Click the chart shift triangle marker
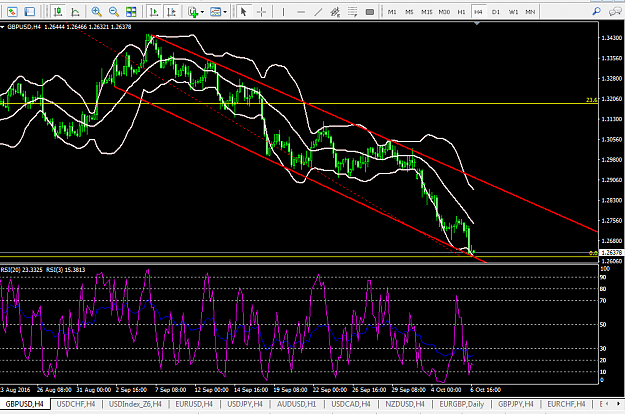Image resolution: width=625 pixels, height=414 pixels. click(477, 24)
